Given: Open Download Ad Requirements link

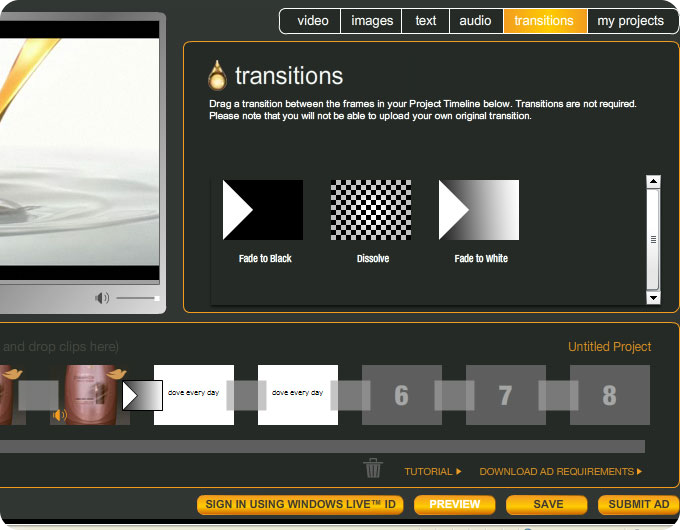Looking at the screenshot, I should click(560, 471).
